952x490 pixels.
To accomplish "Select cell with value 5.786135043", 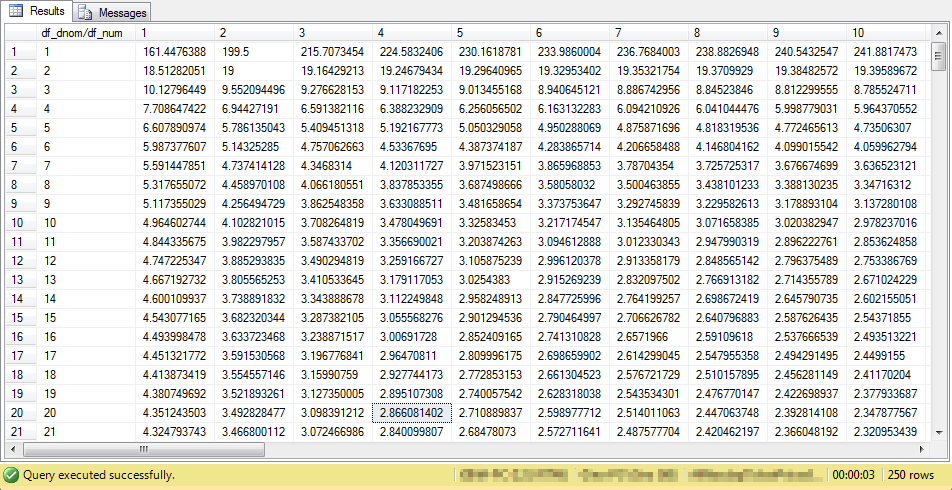I will 254,128.
